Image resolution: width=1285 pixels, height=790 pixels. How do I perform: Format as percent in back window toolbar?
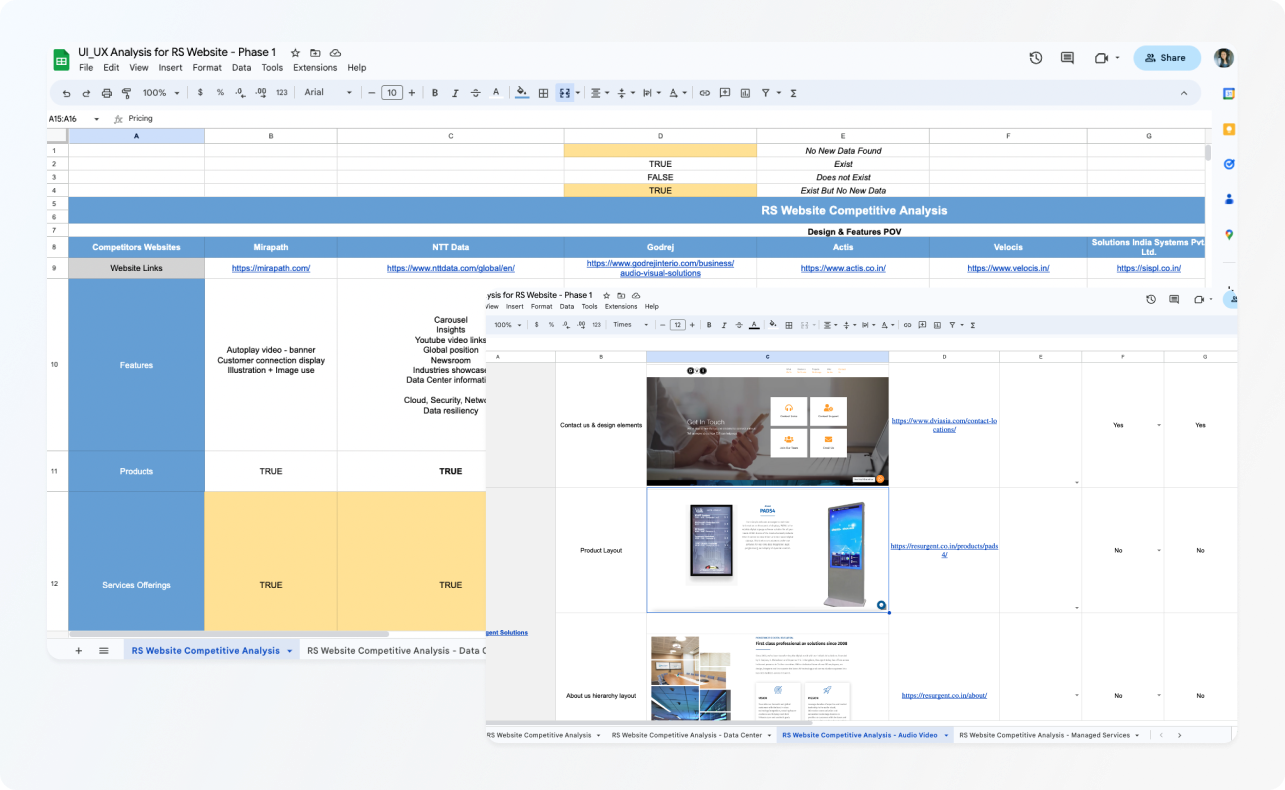tap(220, 93)
